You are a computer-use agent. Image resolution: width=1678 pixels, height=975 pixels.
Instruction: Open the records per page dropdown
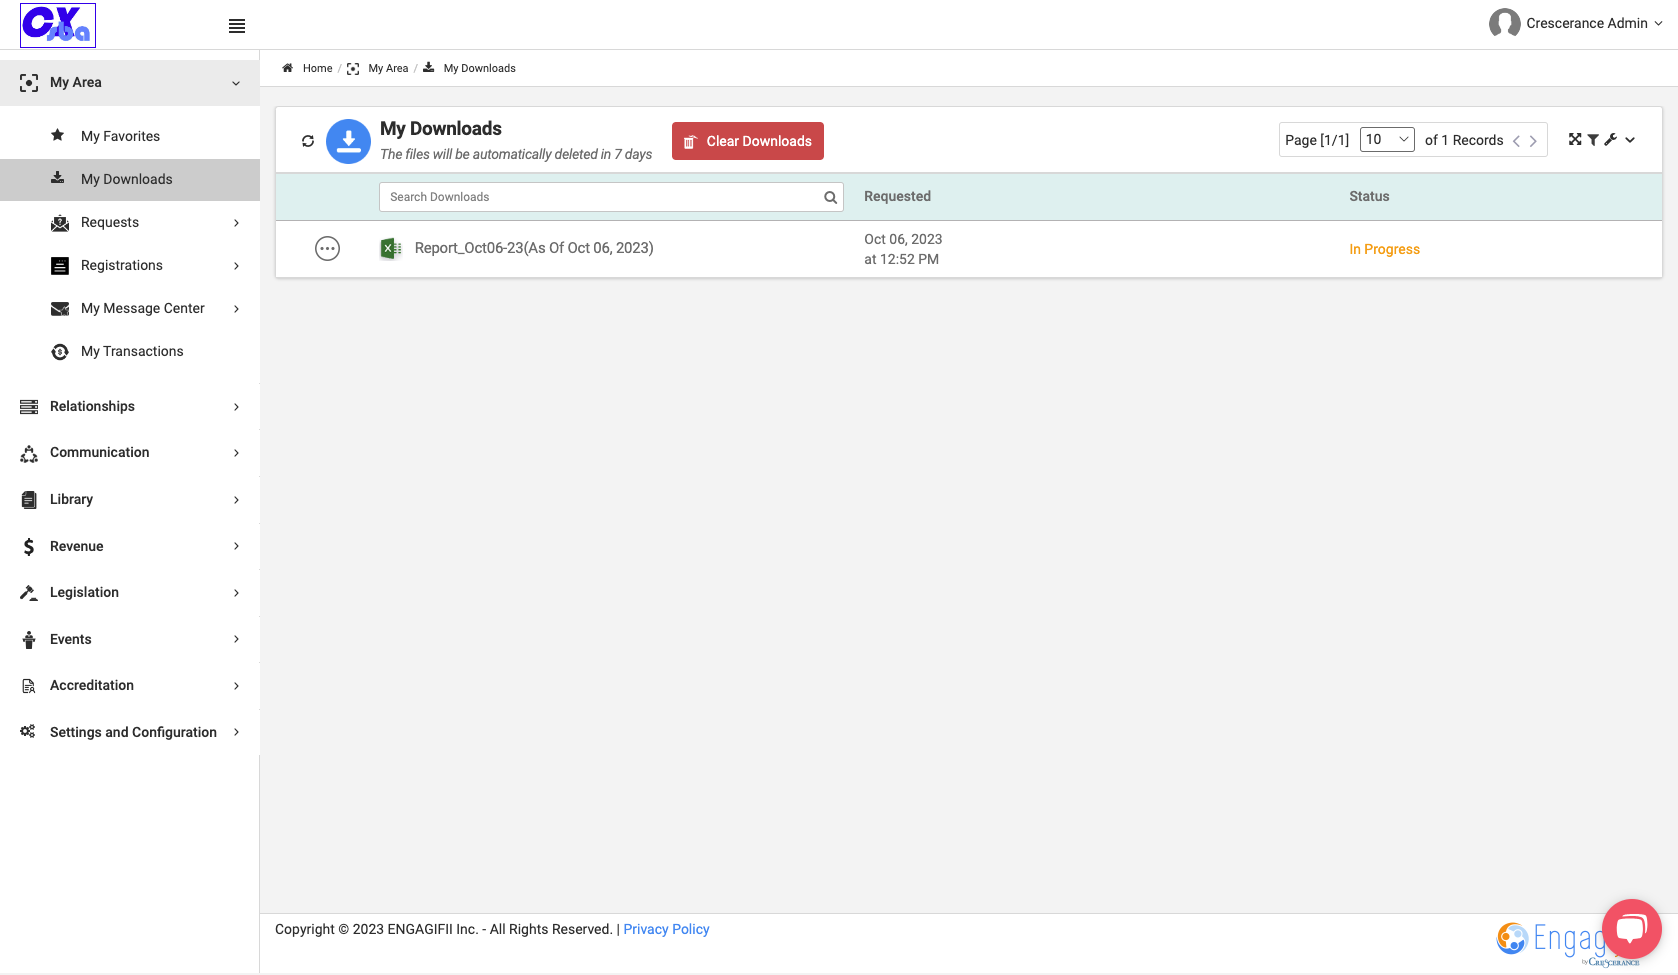click(1387, 140)
